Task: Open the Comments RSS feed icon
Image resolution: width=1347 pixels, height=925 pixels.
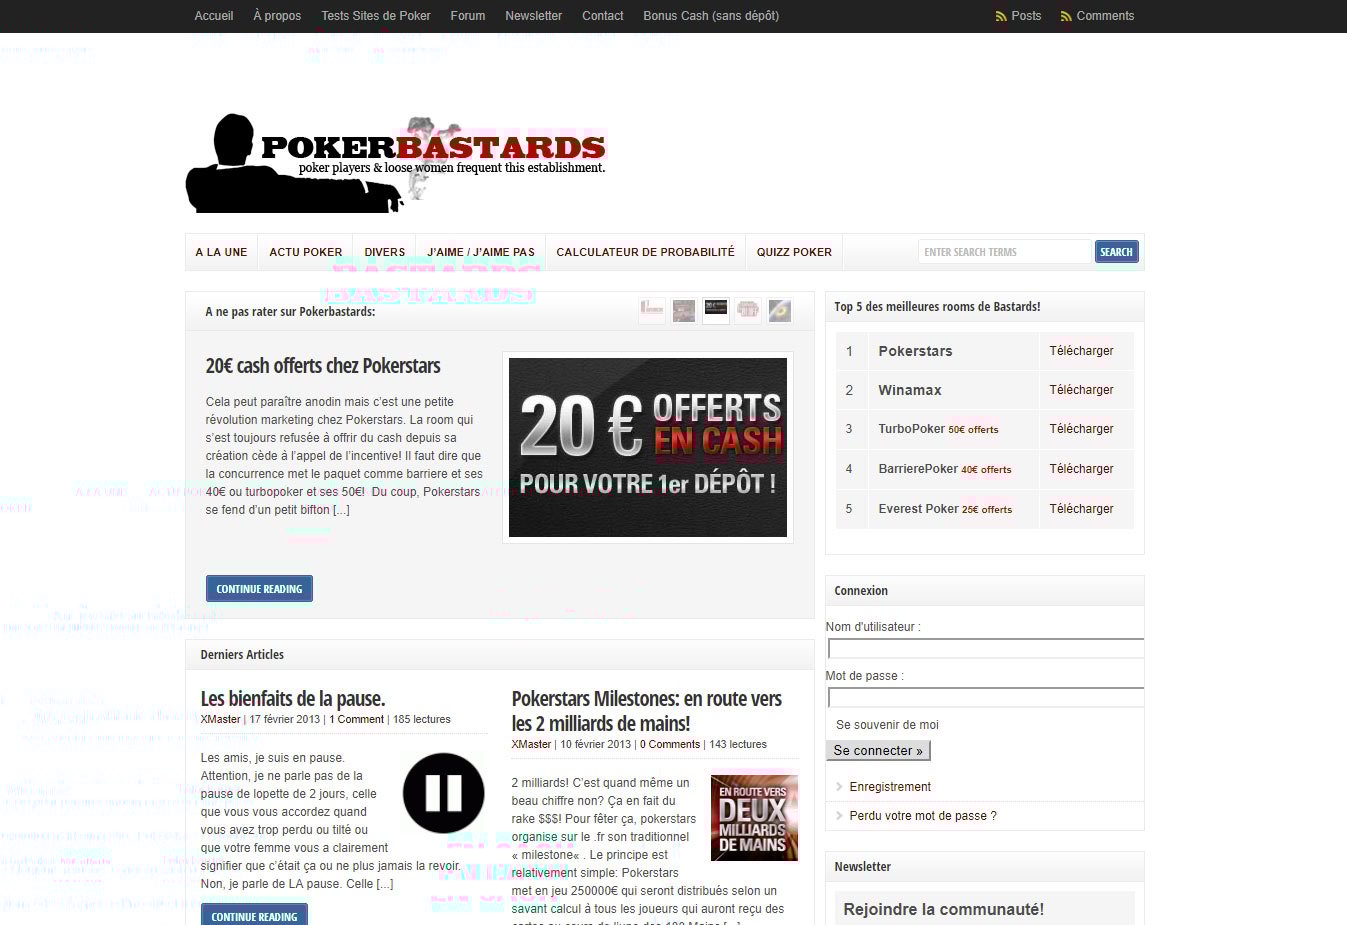Action: coord(1066,16)
